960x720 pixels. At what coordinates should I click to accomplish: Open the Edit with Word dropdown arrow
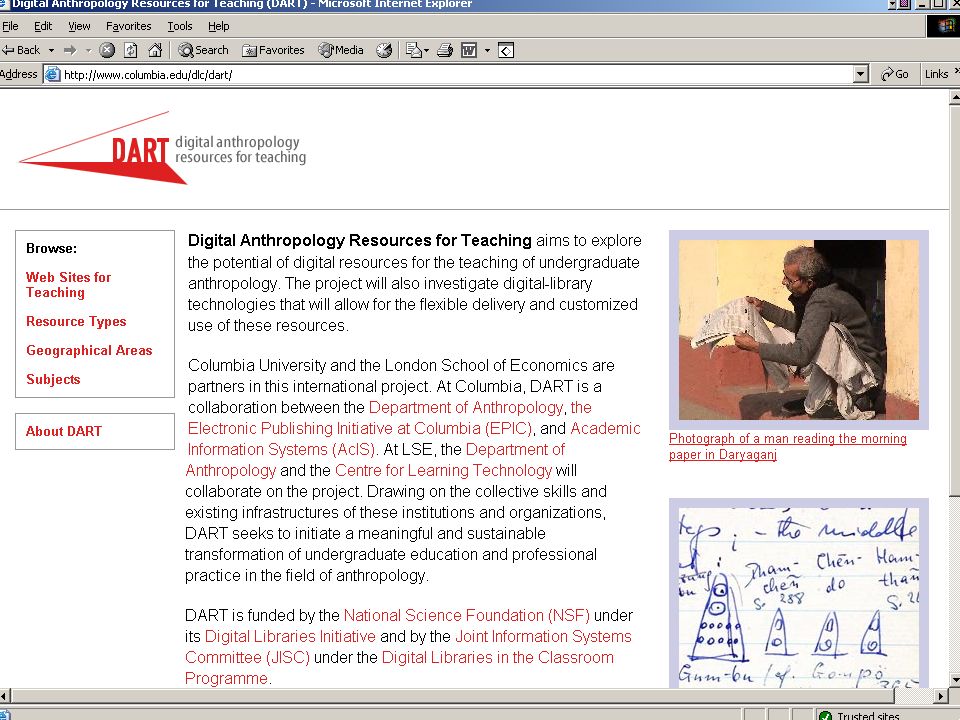(x=487, y=50)
